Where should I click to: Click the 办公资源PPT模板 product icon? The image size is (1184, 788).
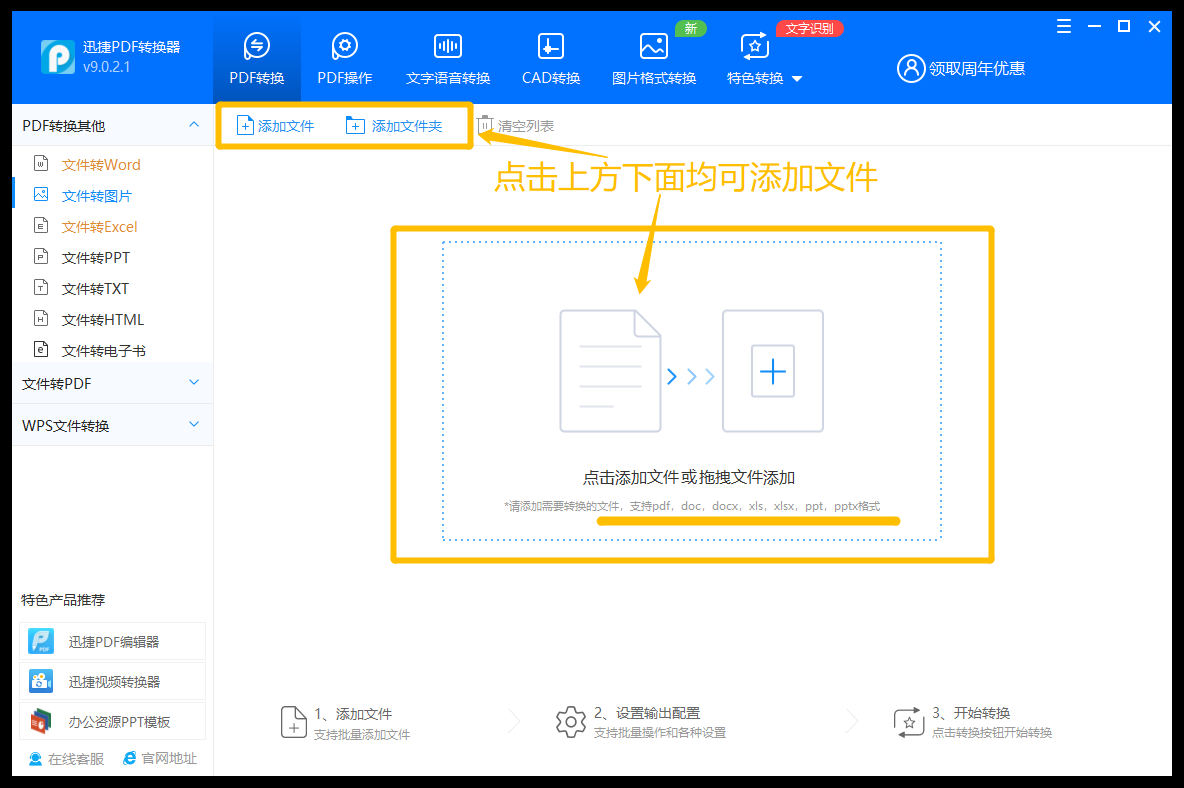click(x=41, y=722)
